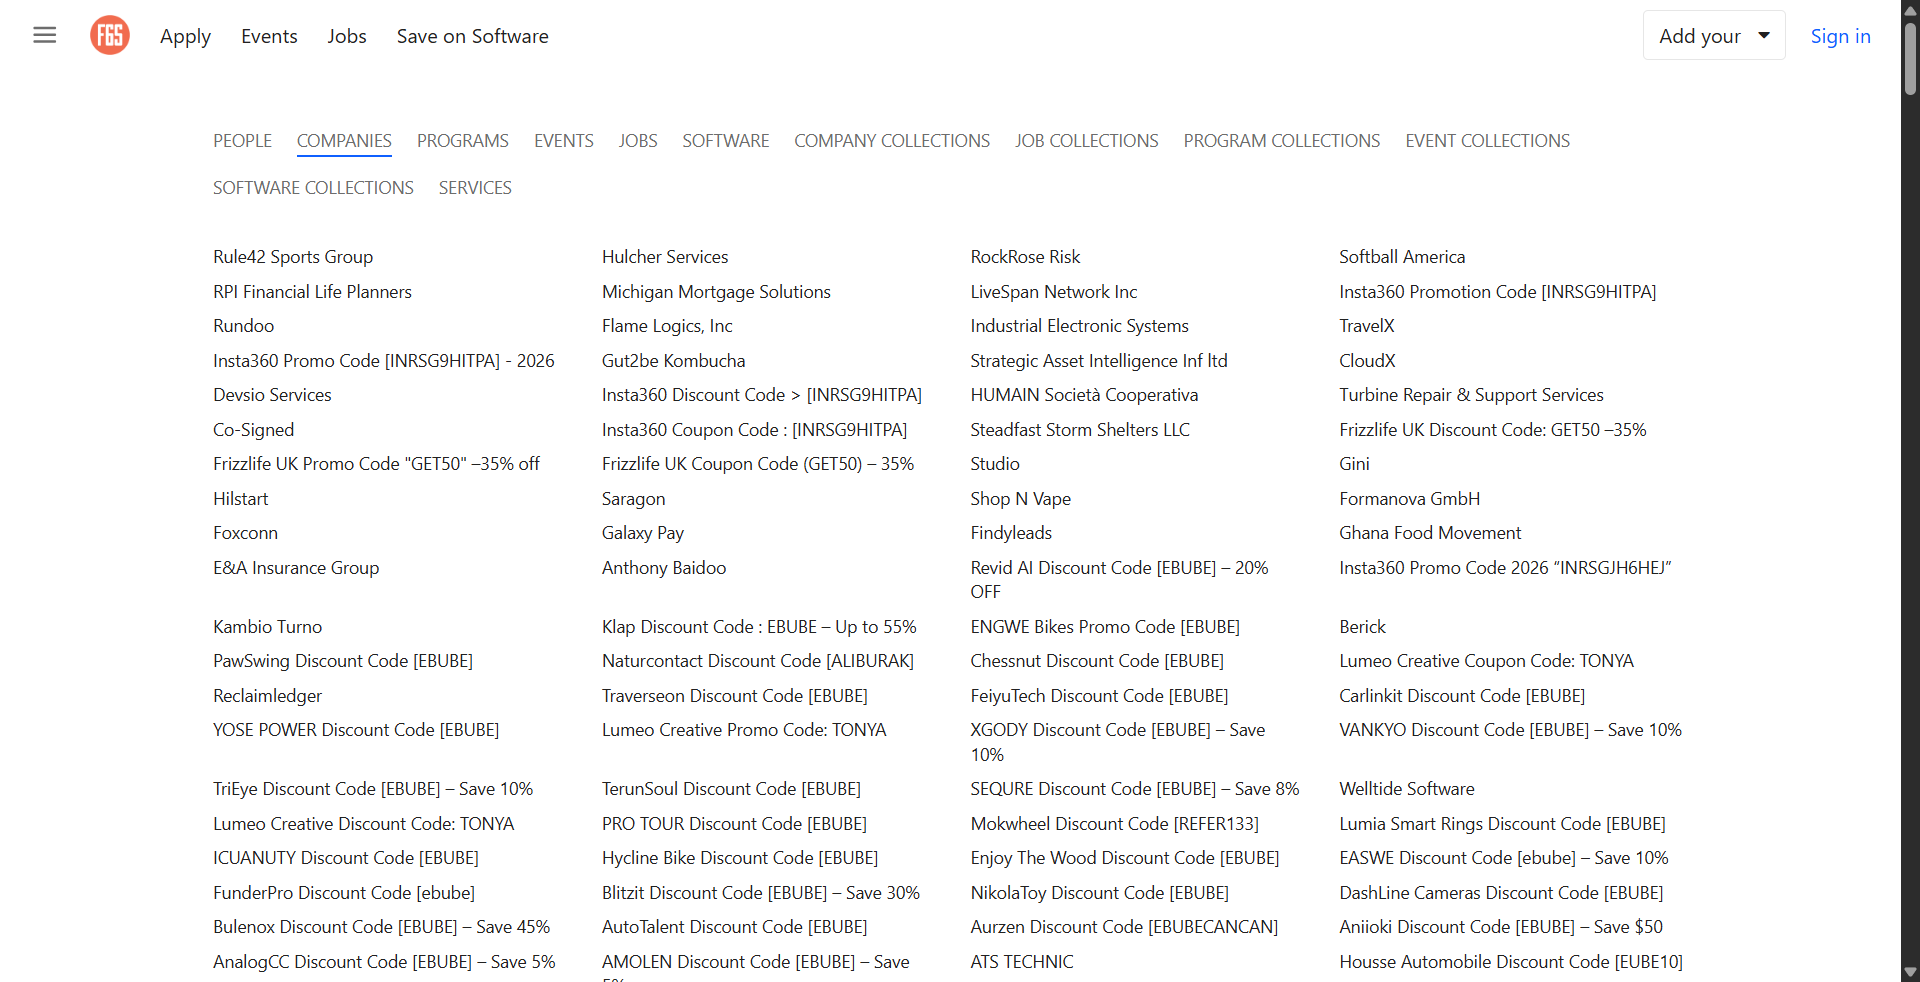Open the SOFTWARE COLLECTIONS tab

[313, 188]
